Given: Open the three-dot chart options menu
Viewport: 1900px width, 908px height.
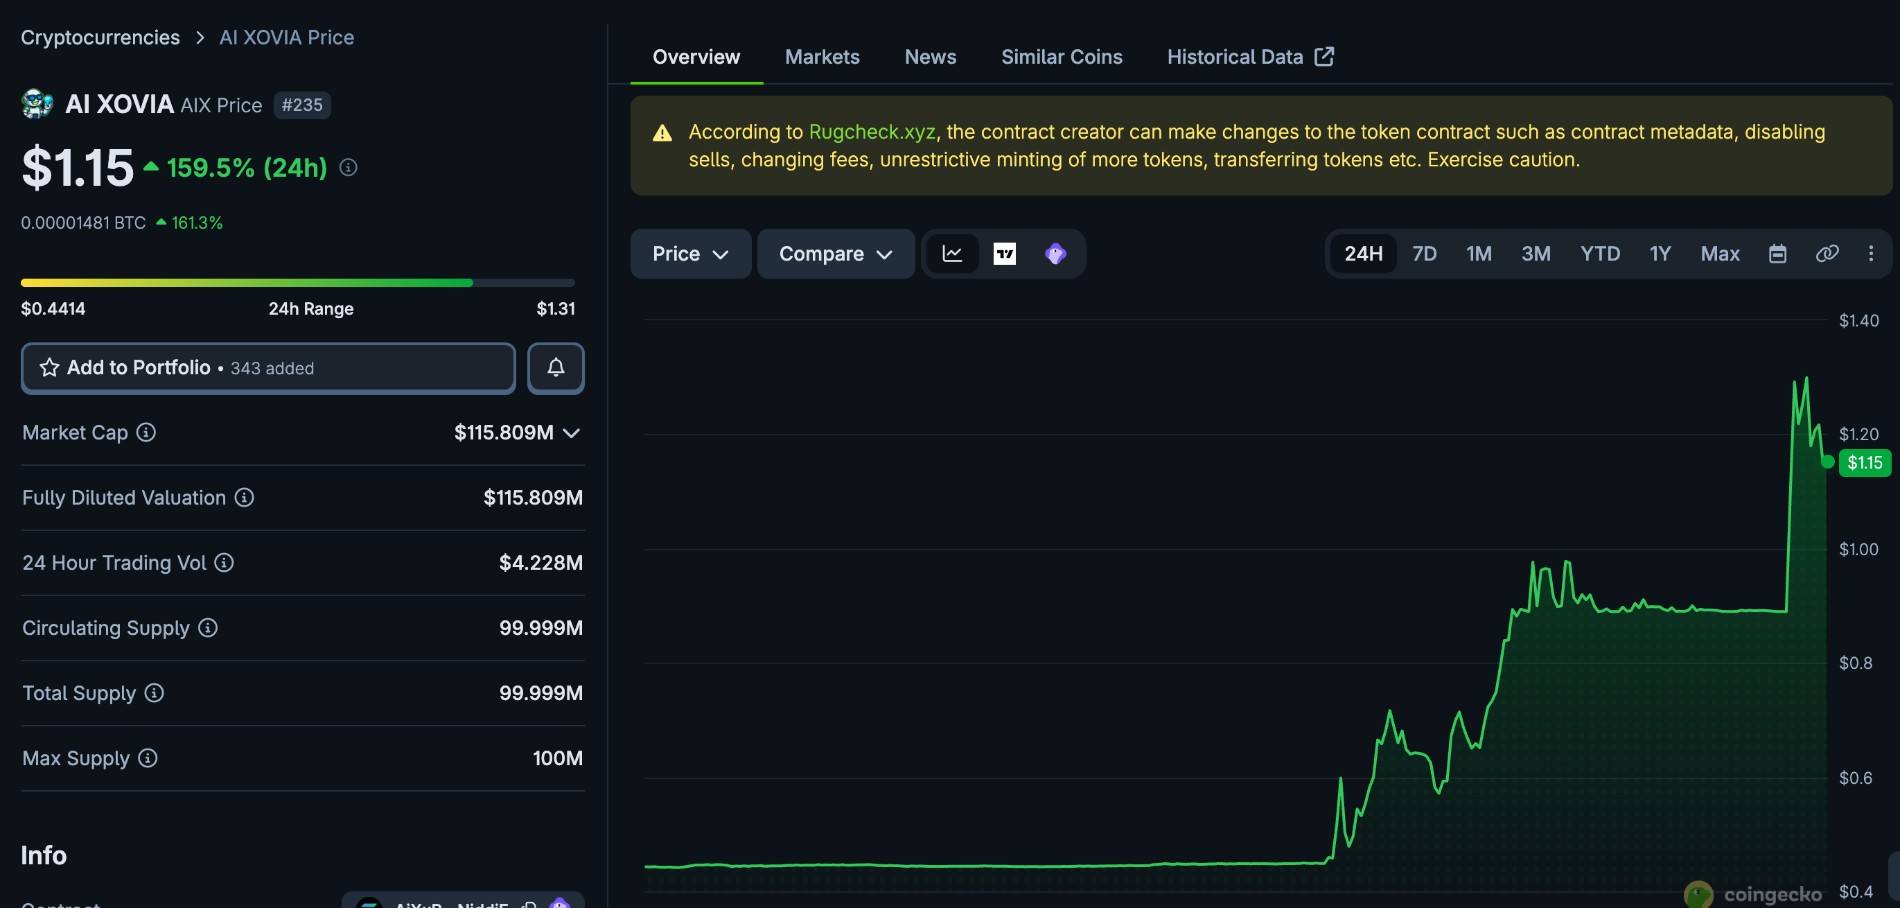Looking at the screenshot, I should (x=1871, y=254).
